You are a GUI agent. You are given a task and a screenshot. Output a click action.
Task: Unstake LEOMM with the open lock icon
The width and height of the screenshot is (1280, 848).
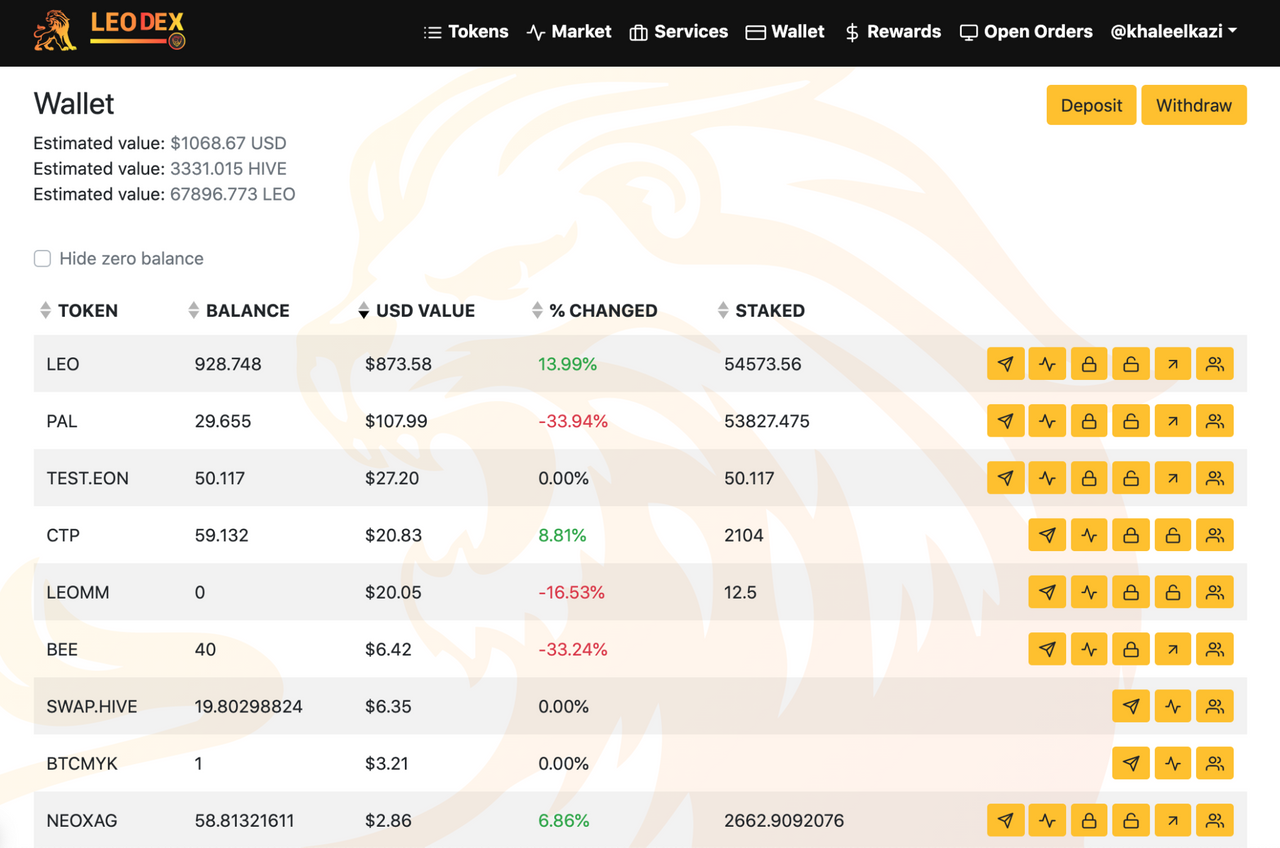tap(1173, 592)
